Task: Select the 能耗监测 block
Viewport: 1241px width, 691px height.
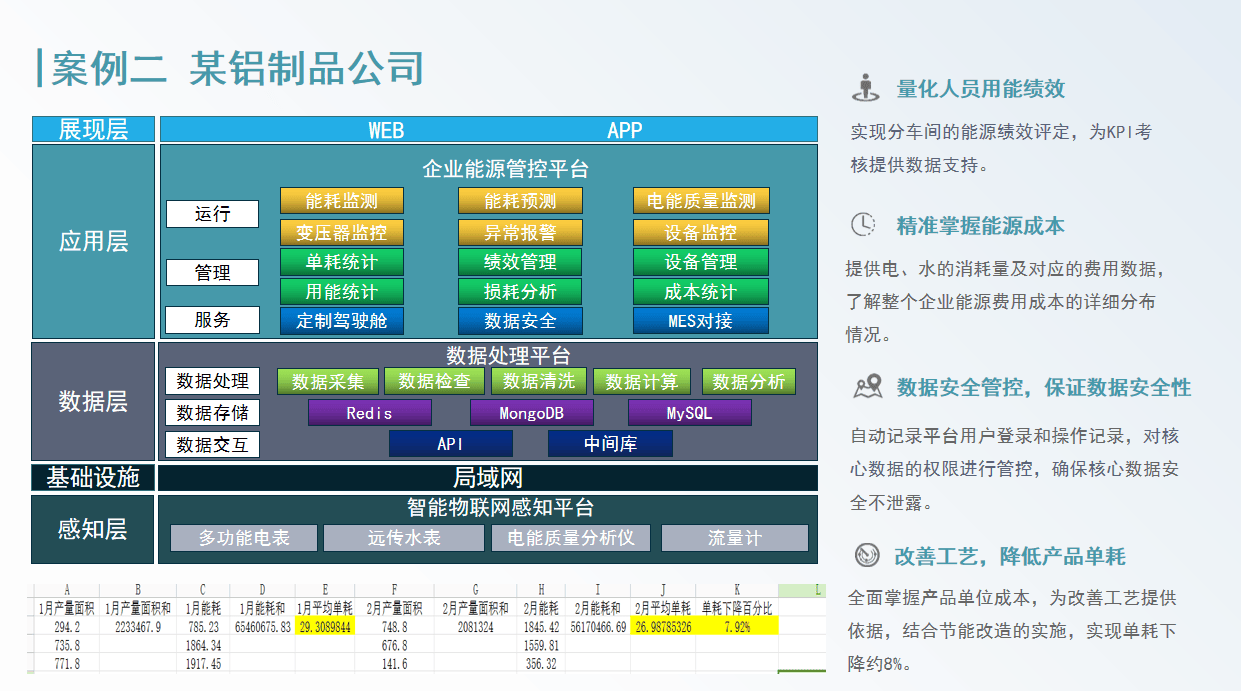Action: point(342,201)
